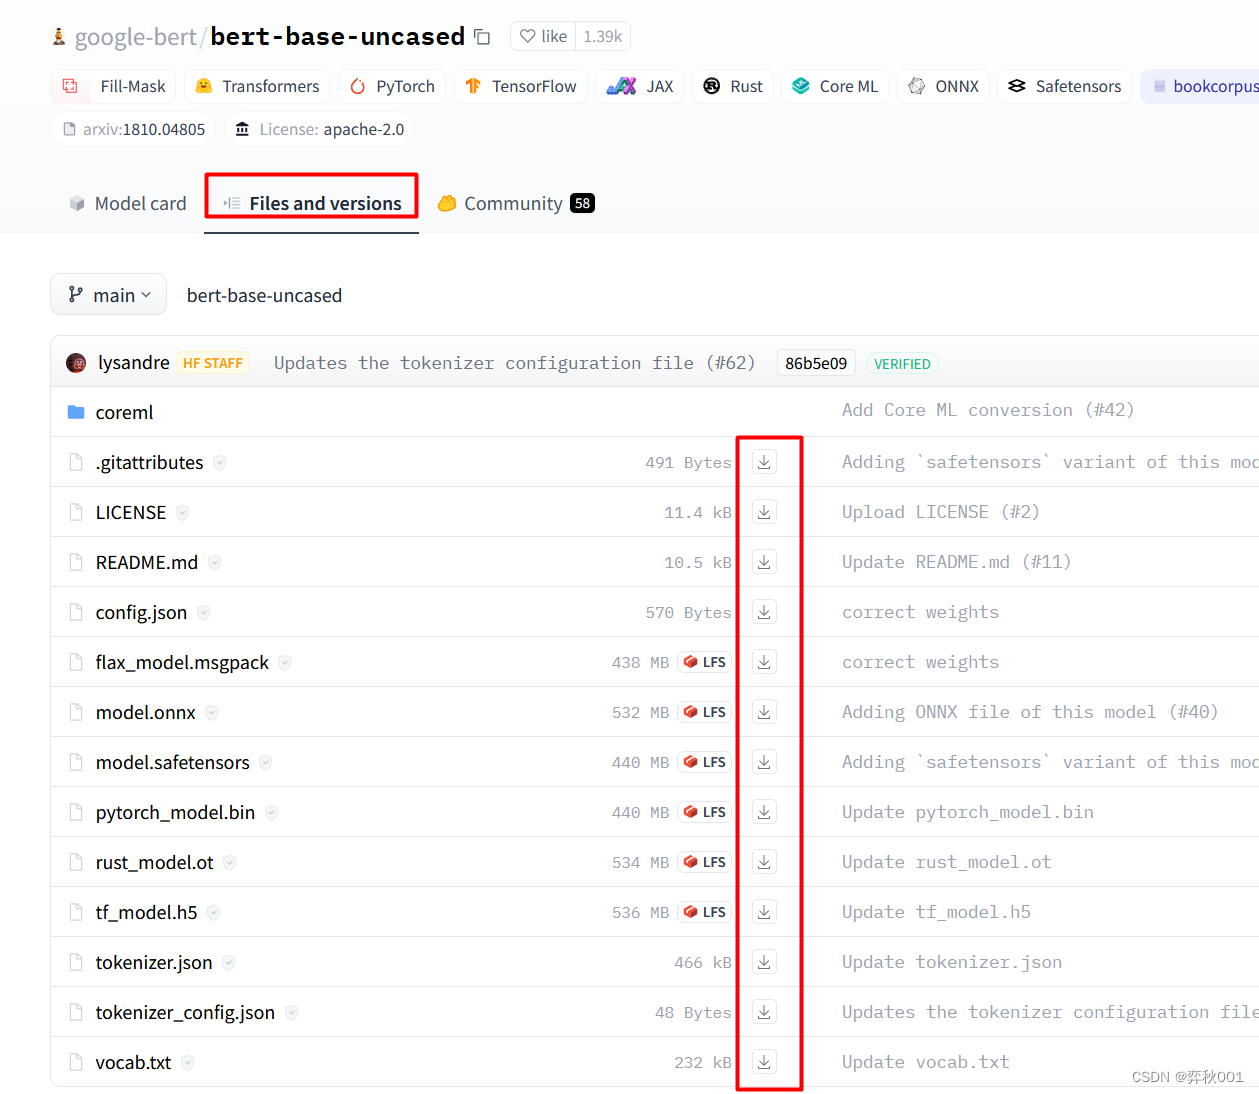1259x1094 pixels.
Task: Download the model.onnx file
Action: coord(764,712)
